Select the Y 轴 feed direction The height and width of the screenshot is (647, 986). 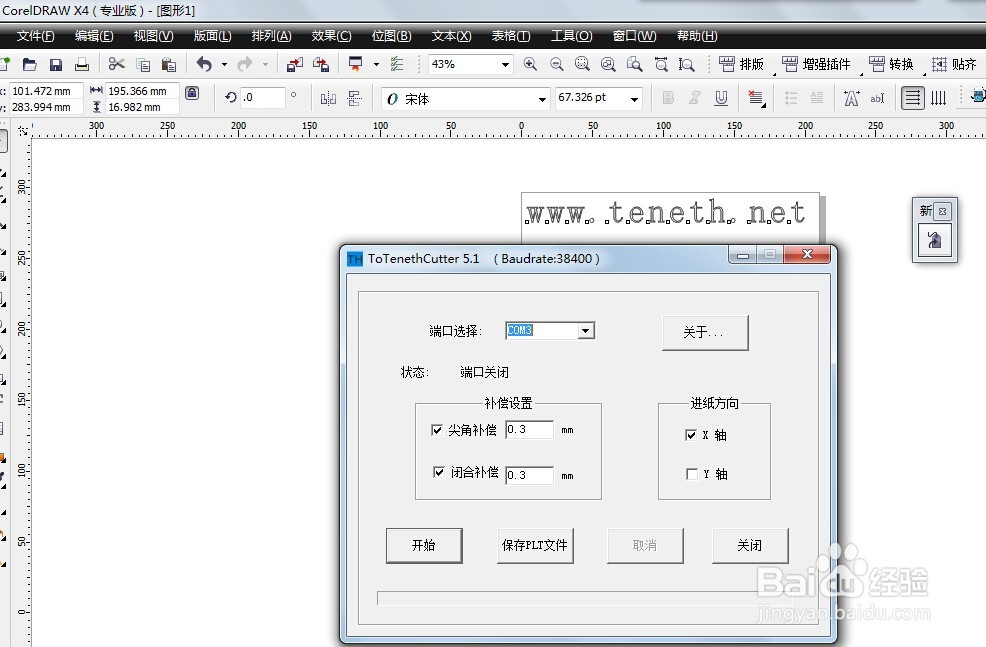click(x=690, y=473)
